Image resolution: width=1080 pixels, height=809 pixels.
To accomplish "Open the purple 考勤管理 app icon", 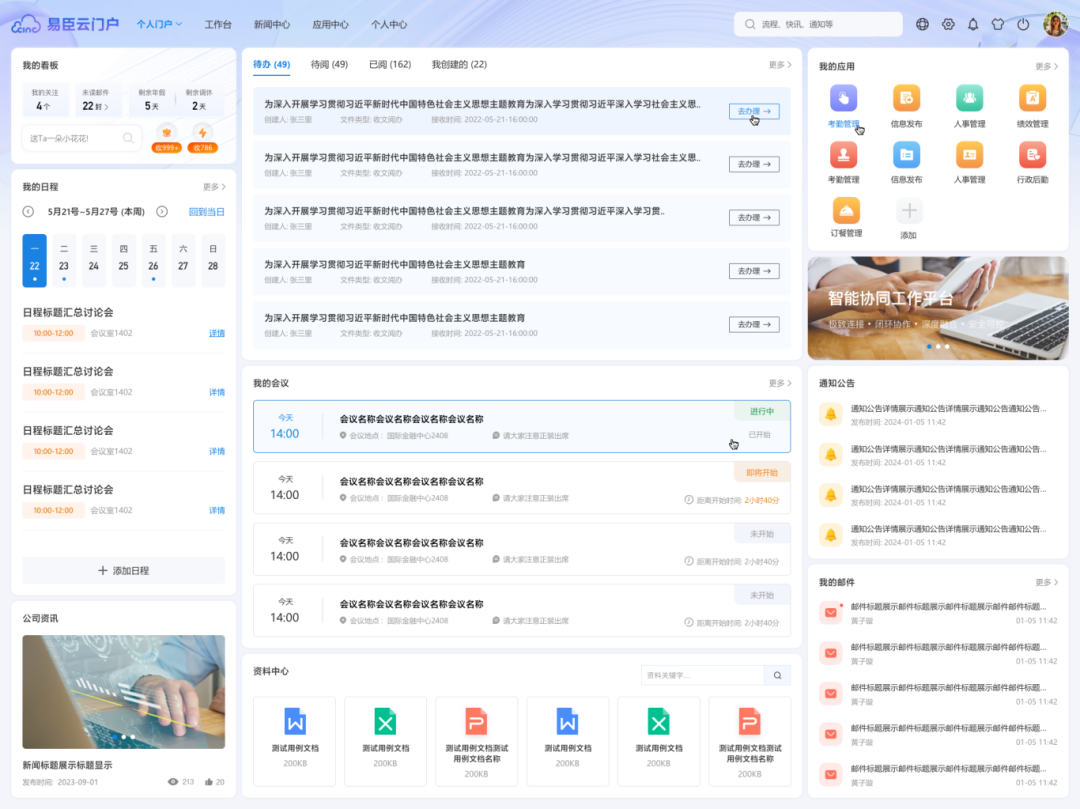I will tap(843, 98).
